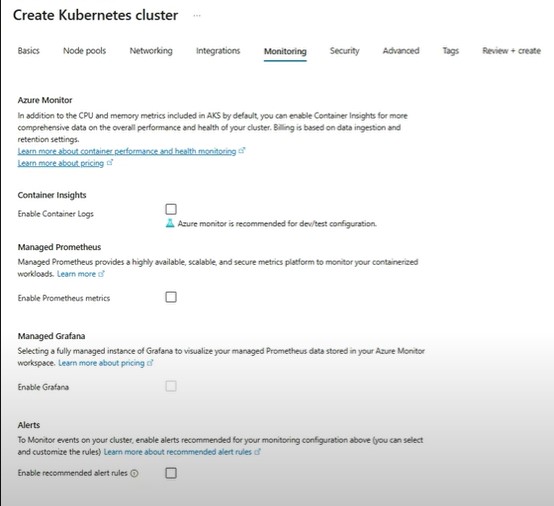Select the Security tab
The image size is (554, 506).
tap(344, 51)
